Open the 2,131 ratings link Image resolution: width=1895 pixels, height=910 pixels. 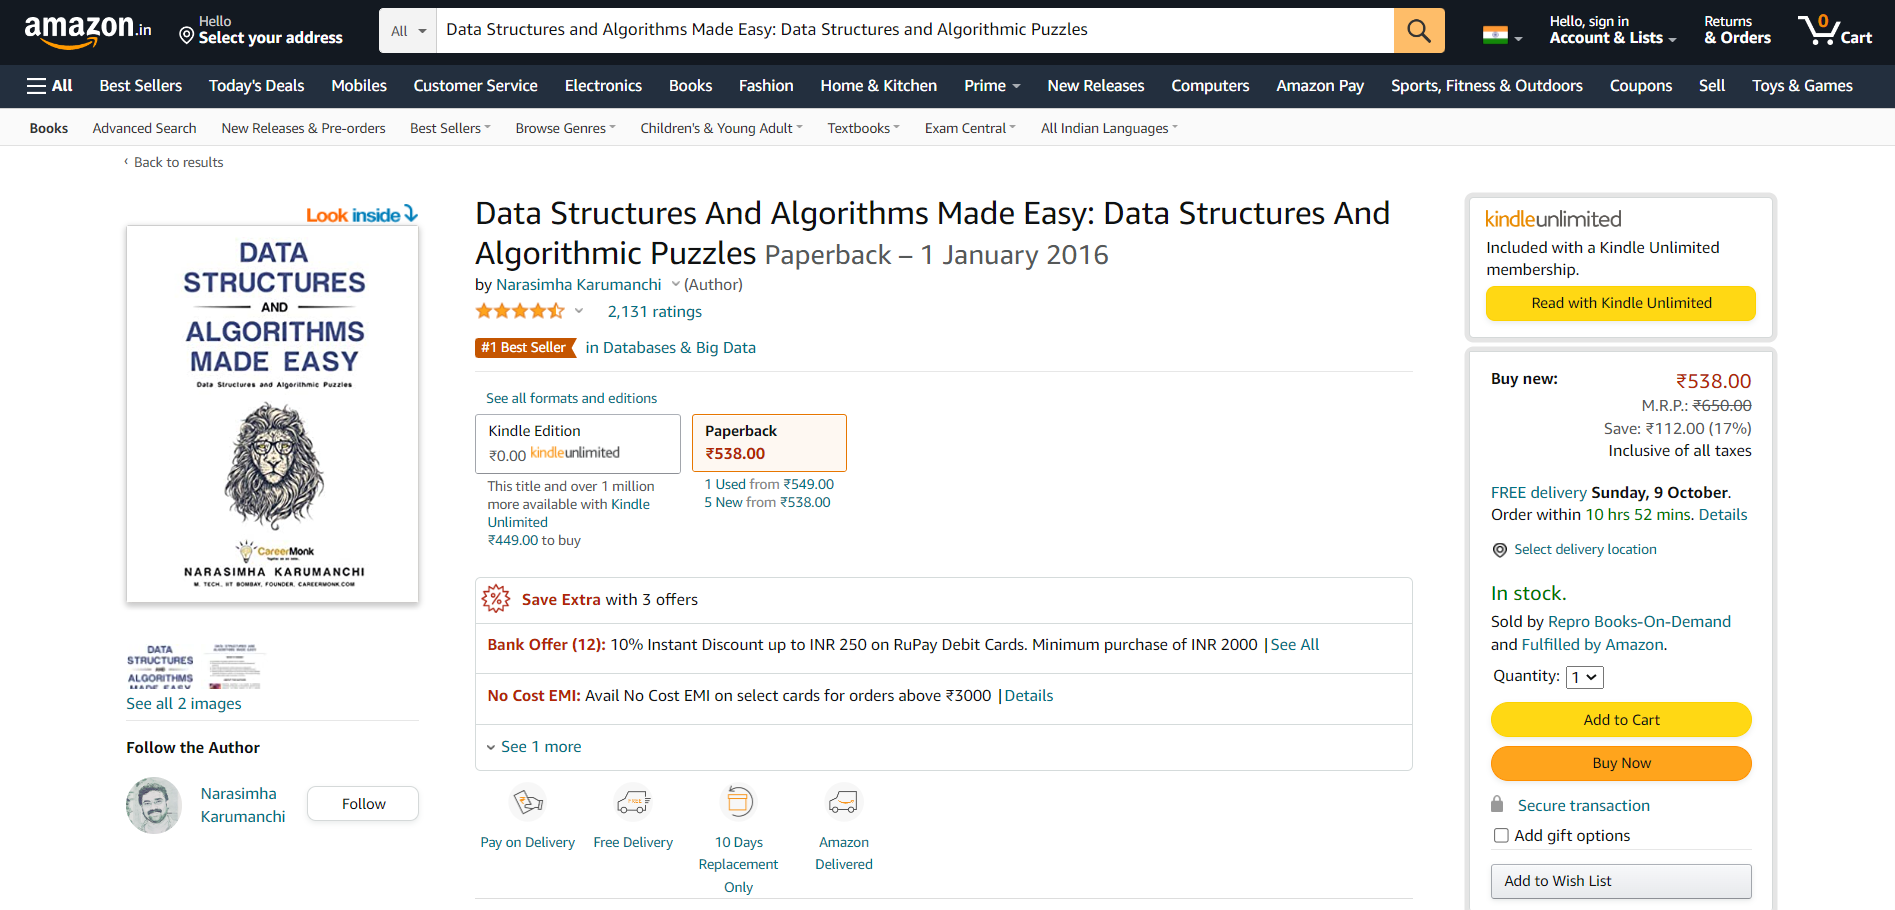point(655,311)
